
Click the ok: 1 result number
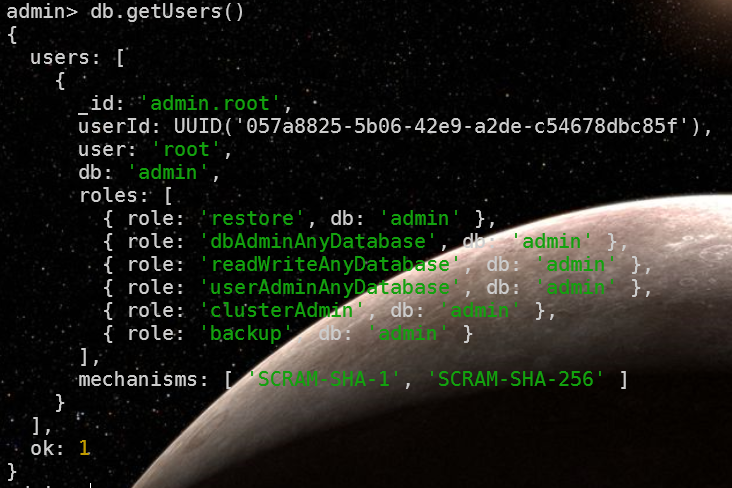pyautogui.click(x=84, y=448)
